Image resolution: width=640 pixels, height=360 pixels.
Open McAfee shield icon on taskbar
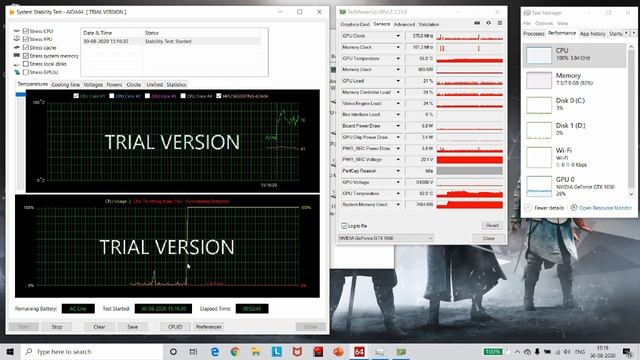(x=297, y=351)
